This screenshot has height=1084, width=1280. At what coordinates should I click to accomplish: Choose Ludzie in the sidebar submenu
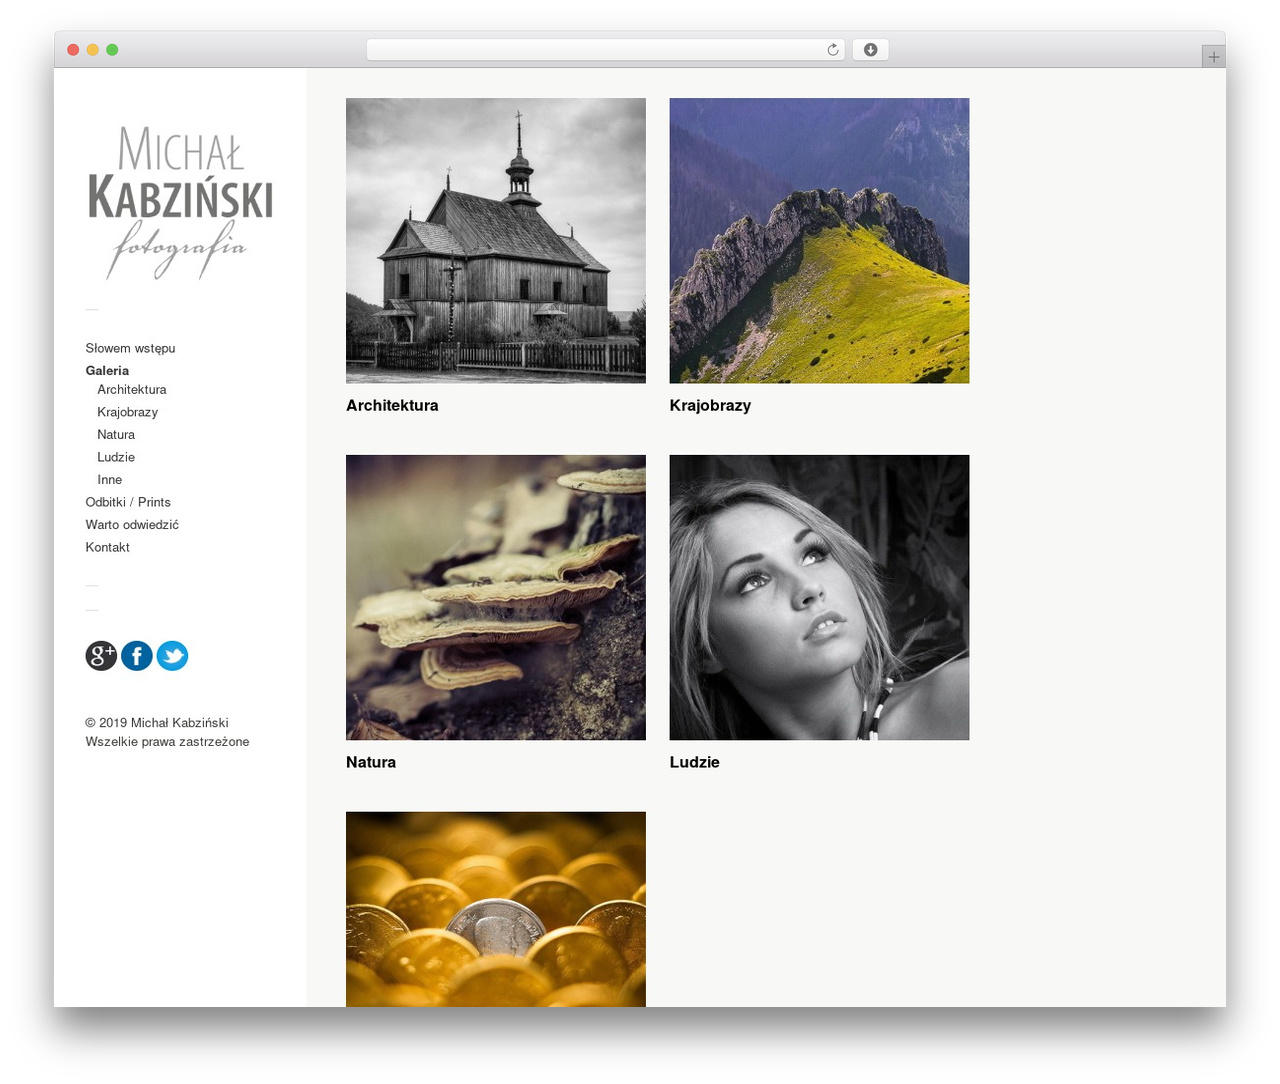116,457
